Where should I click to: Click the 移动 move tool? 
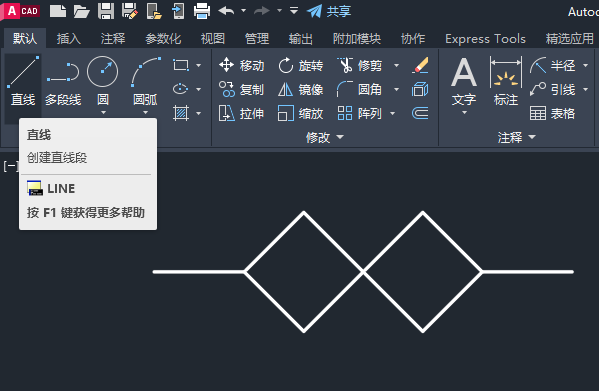click(x=241, y=65)
